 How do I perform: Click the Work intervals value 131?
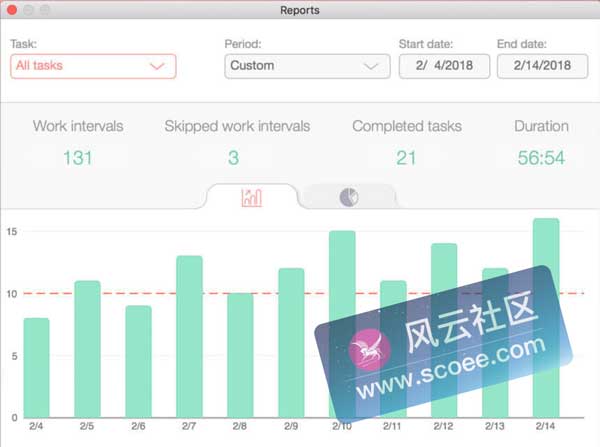78,158
